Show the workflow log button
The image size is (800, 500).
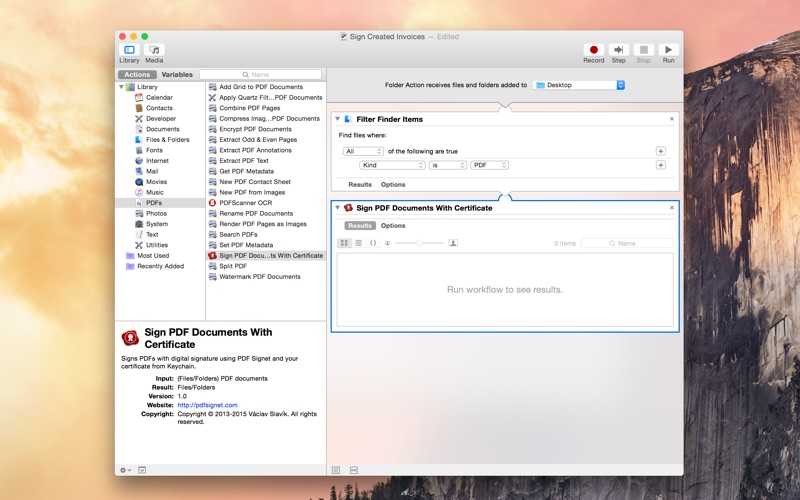coord(336,470)
